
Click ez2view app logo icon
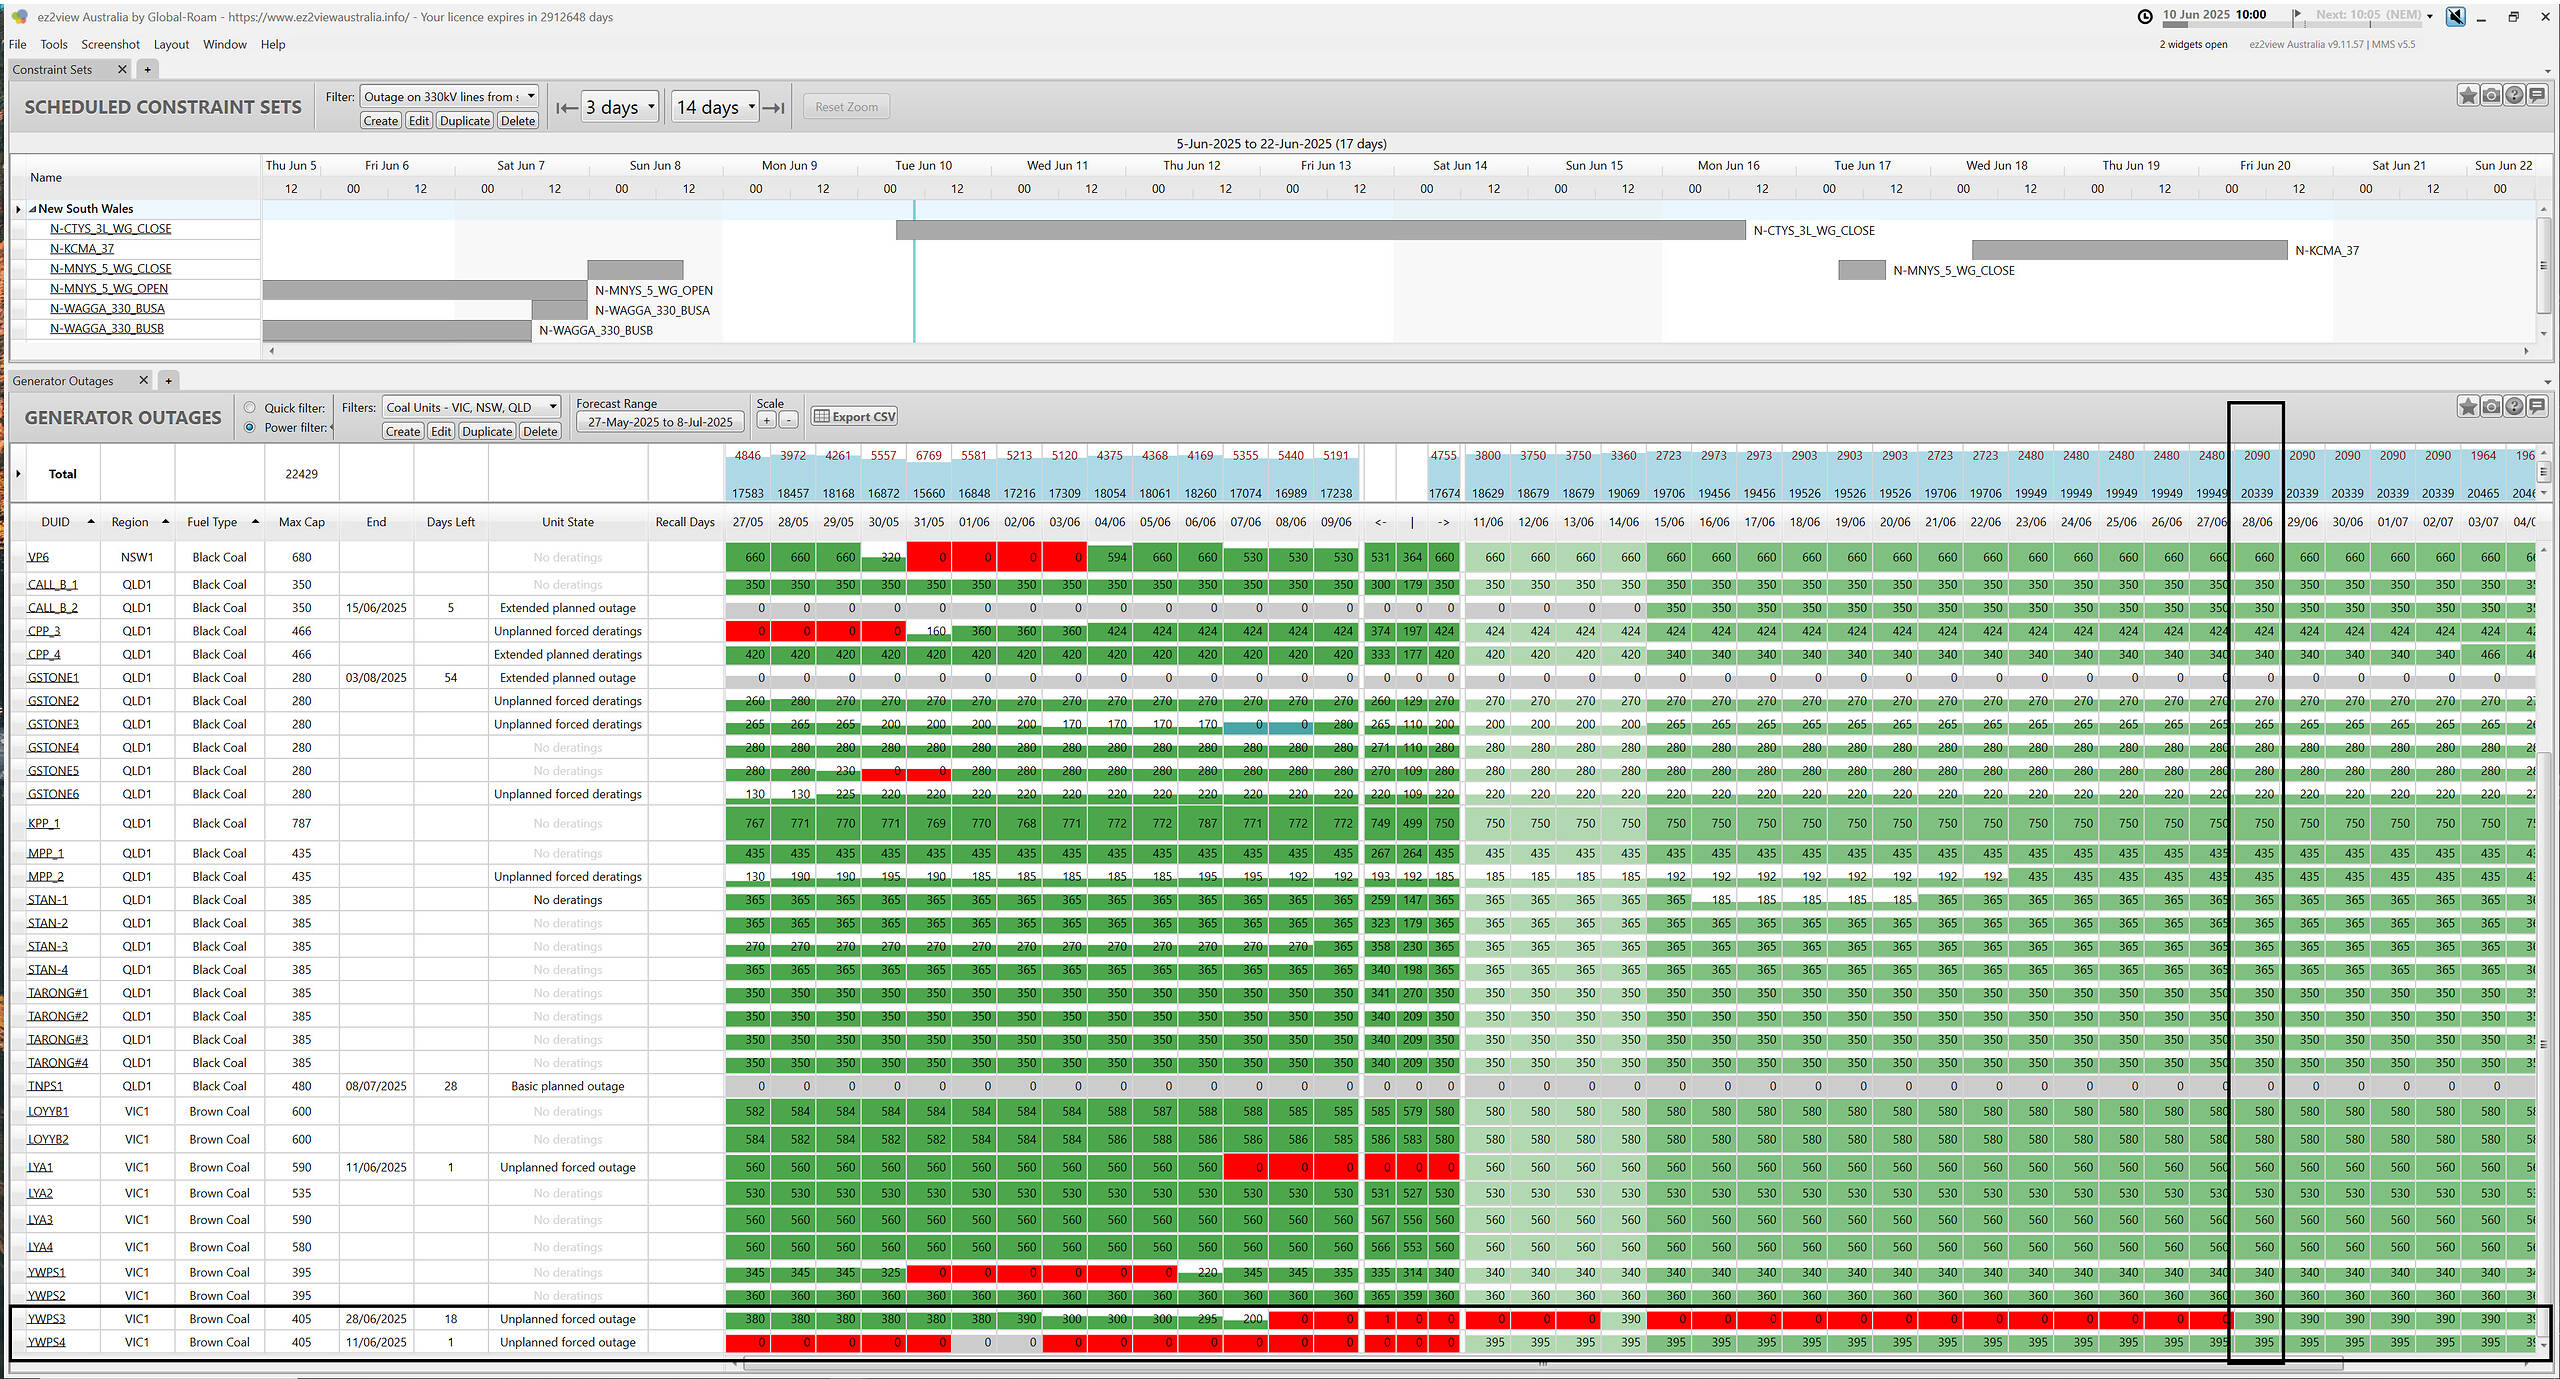click(x=18, y=17)
